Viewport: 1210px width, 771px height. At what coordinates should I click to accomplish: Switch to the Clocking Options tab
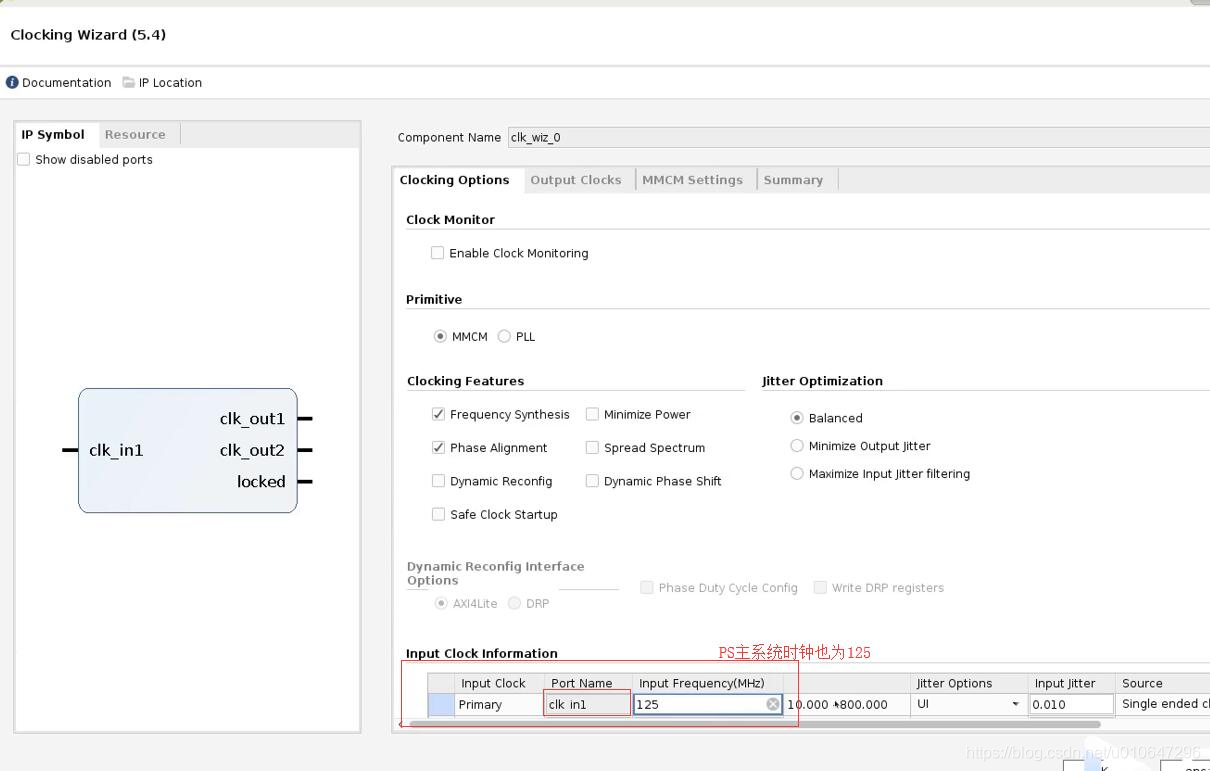455,180
